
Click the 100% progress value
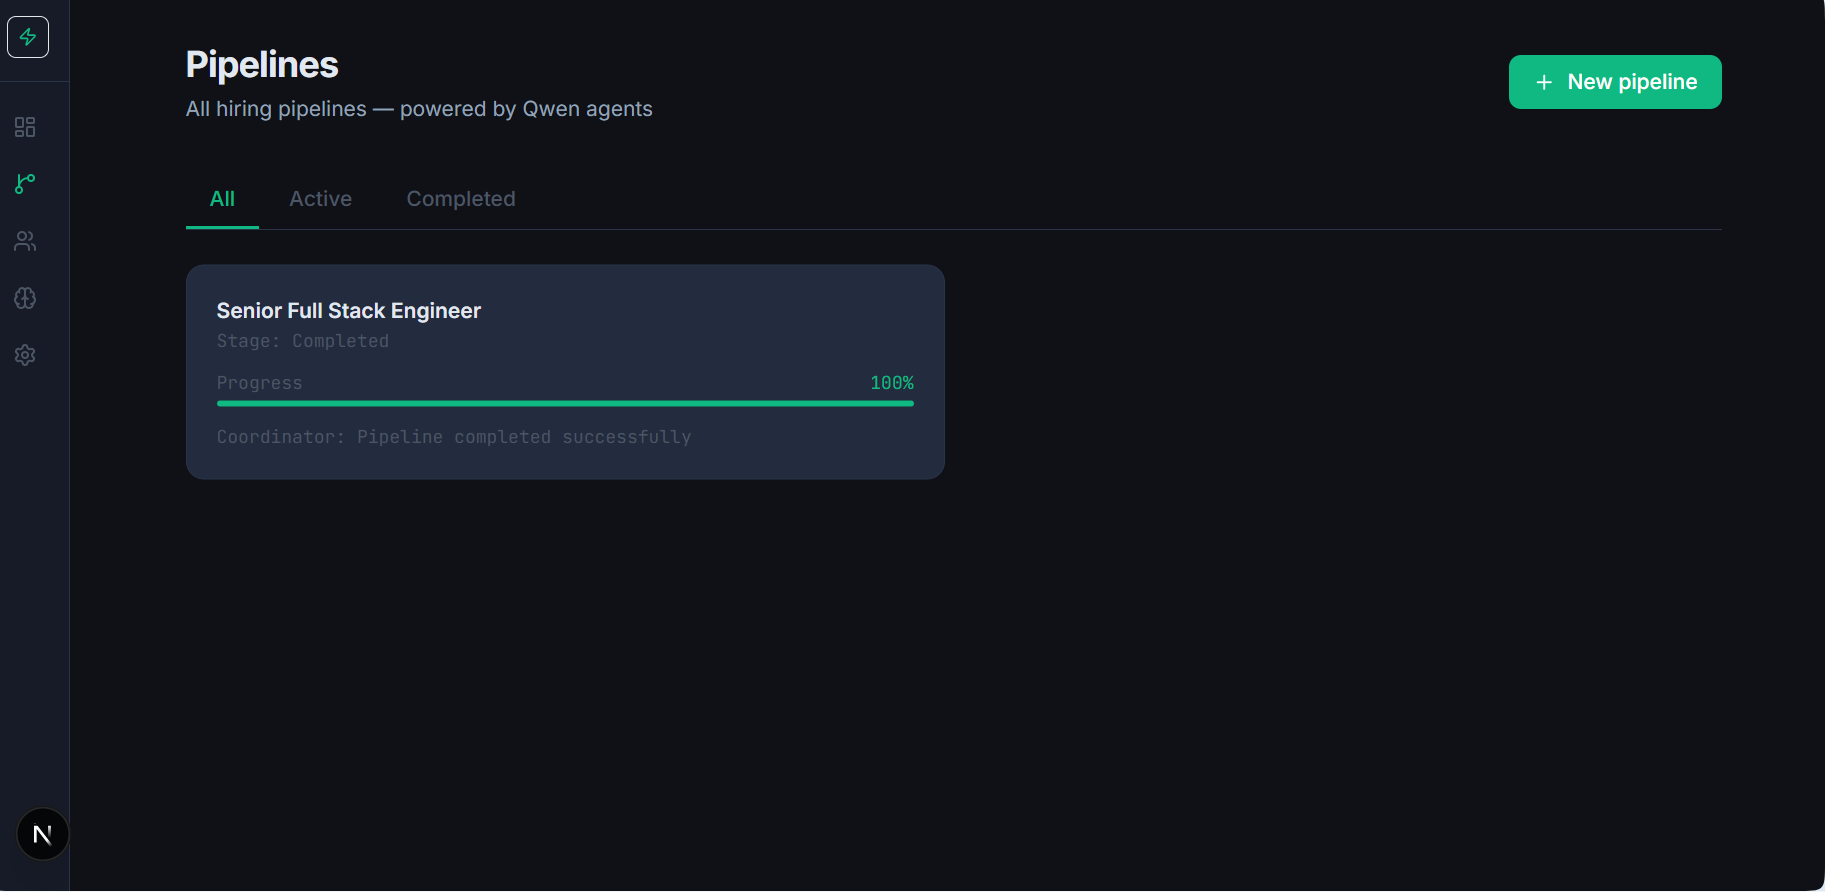[892, 383]
